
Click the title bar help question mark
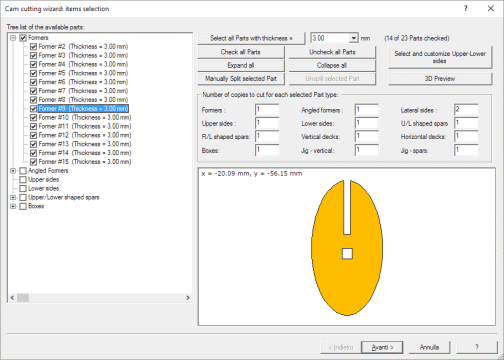466,9
